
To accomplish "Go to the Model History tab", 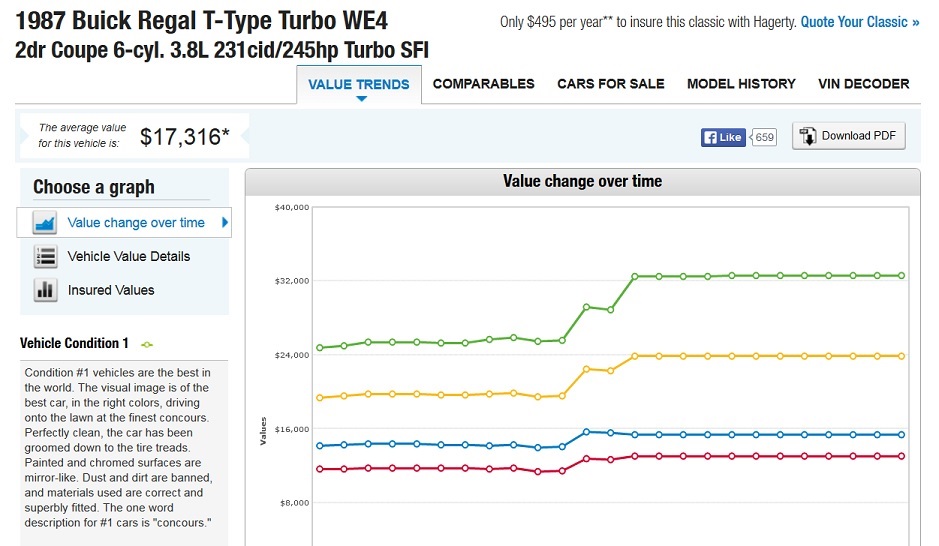I will [x=741, y=84].
